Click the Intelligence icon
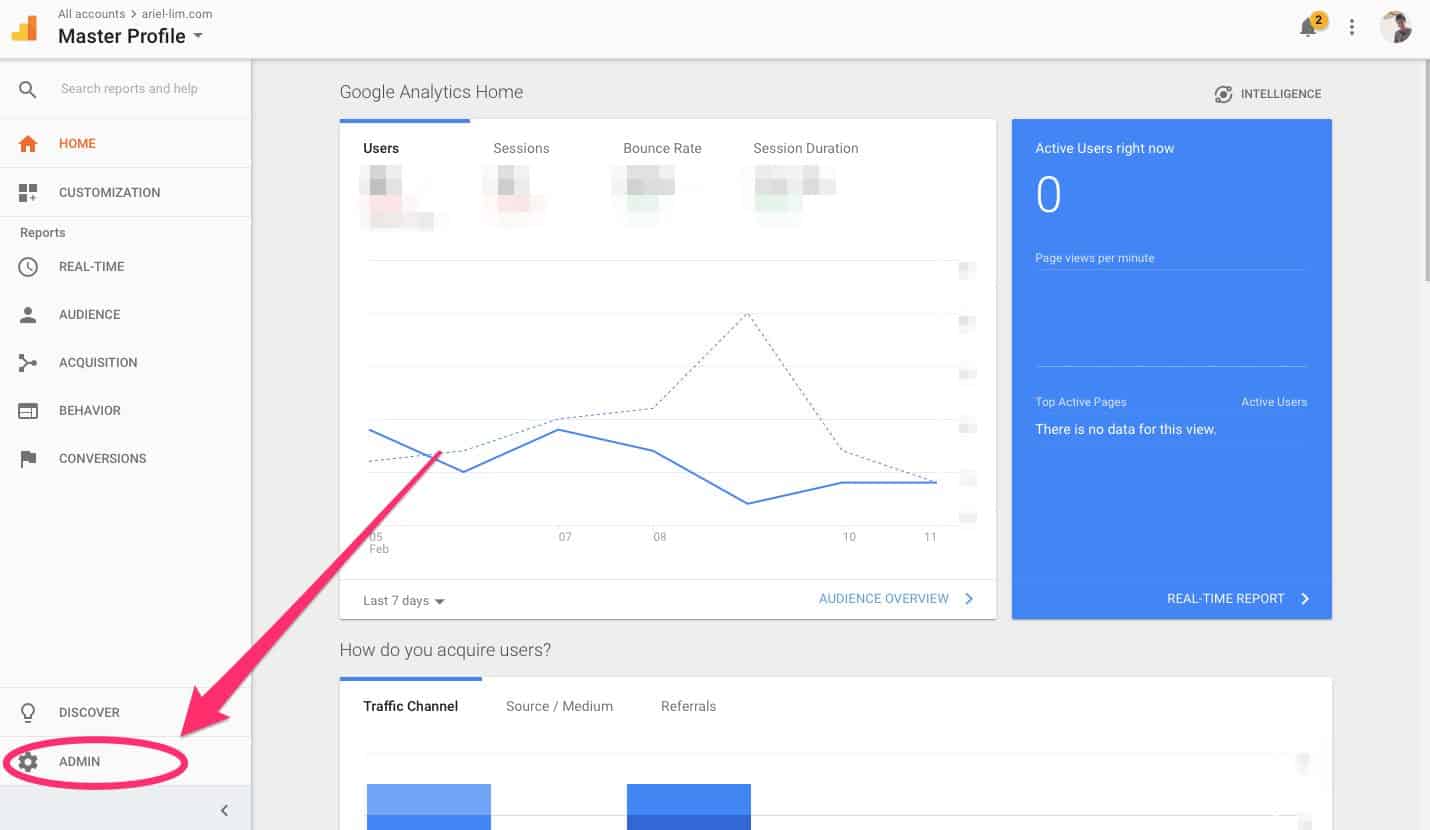Viewport: 1430px width, 830px height. coord(1223,94)
